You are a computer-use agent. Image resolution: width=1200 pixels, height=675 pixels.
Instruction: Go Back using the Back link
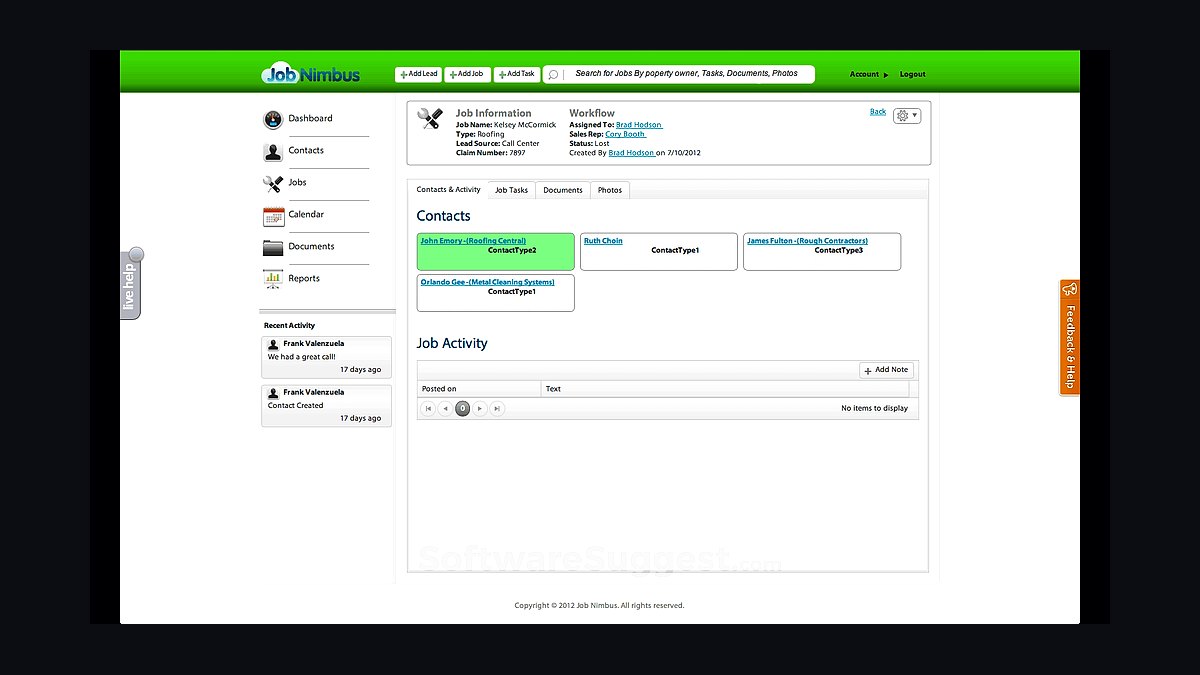(878, 112)
